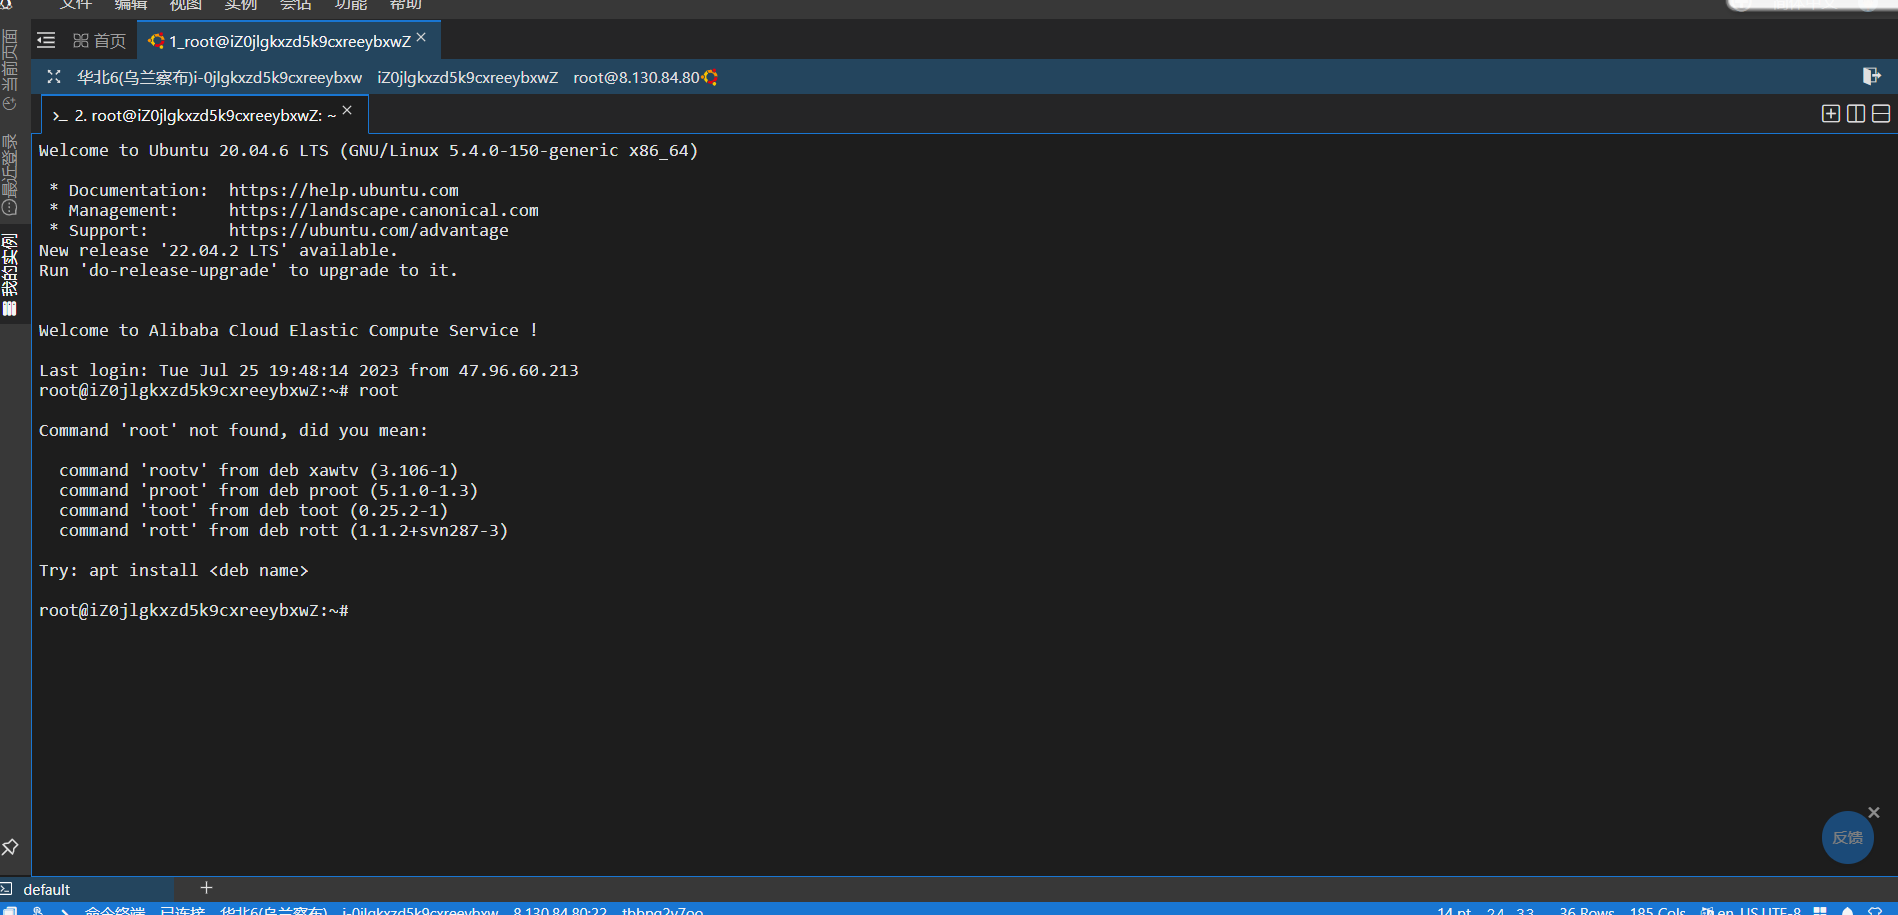Click the 185 Cols status bar entry
The width and height of the screenshot is (1898, 915).
(1657, 910)
